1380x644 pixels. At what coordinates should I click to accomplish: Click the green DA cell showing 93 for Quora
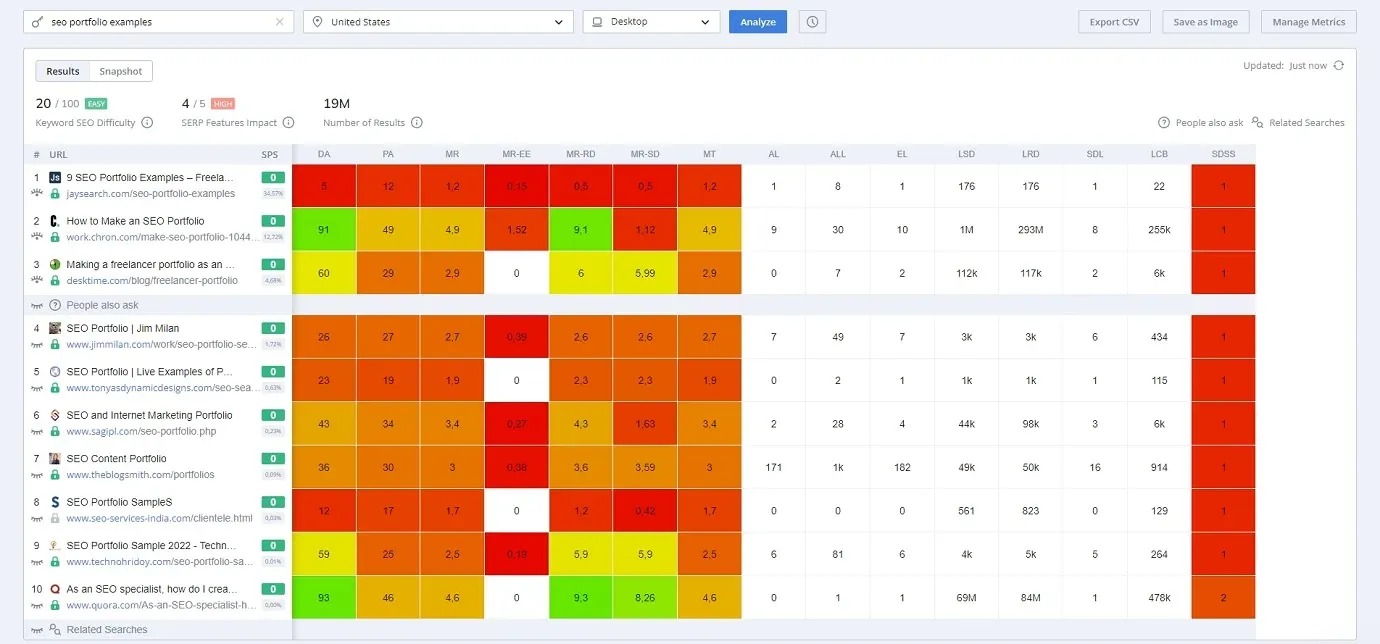(x=324, y=598)
